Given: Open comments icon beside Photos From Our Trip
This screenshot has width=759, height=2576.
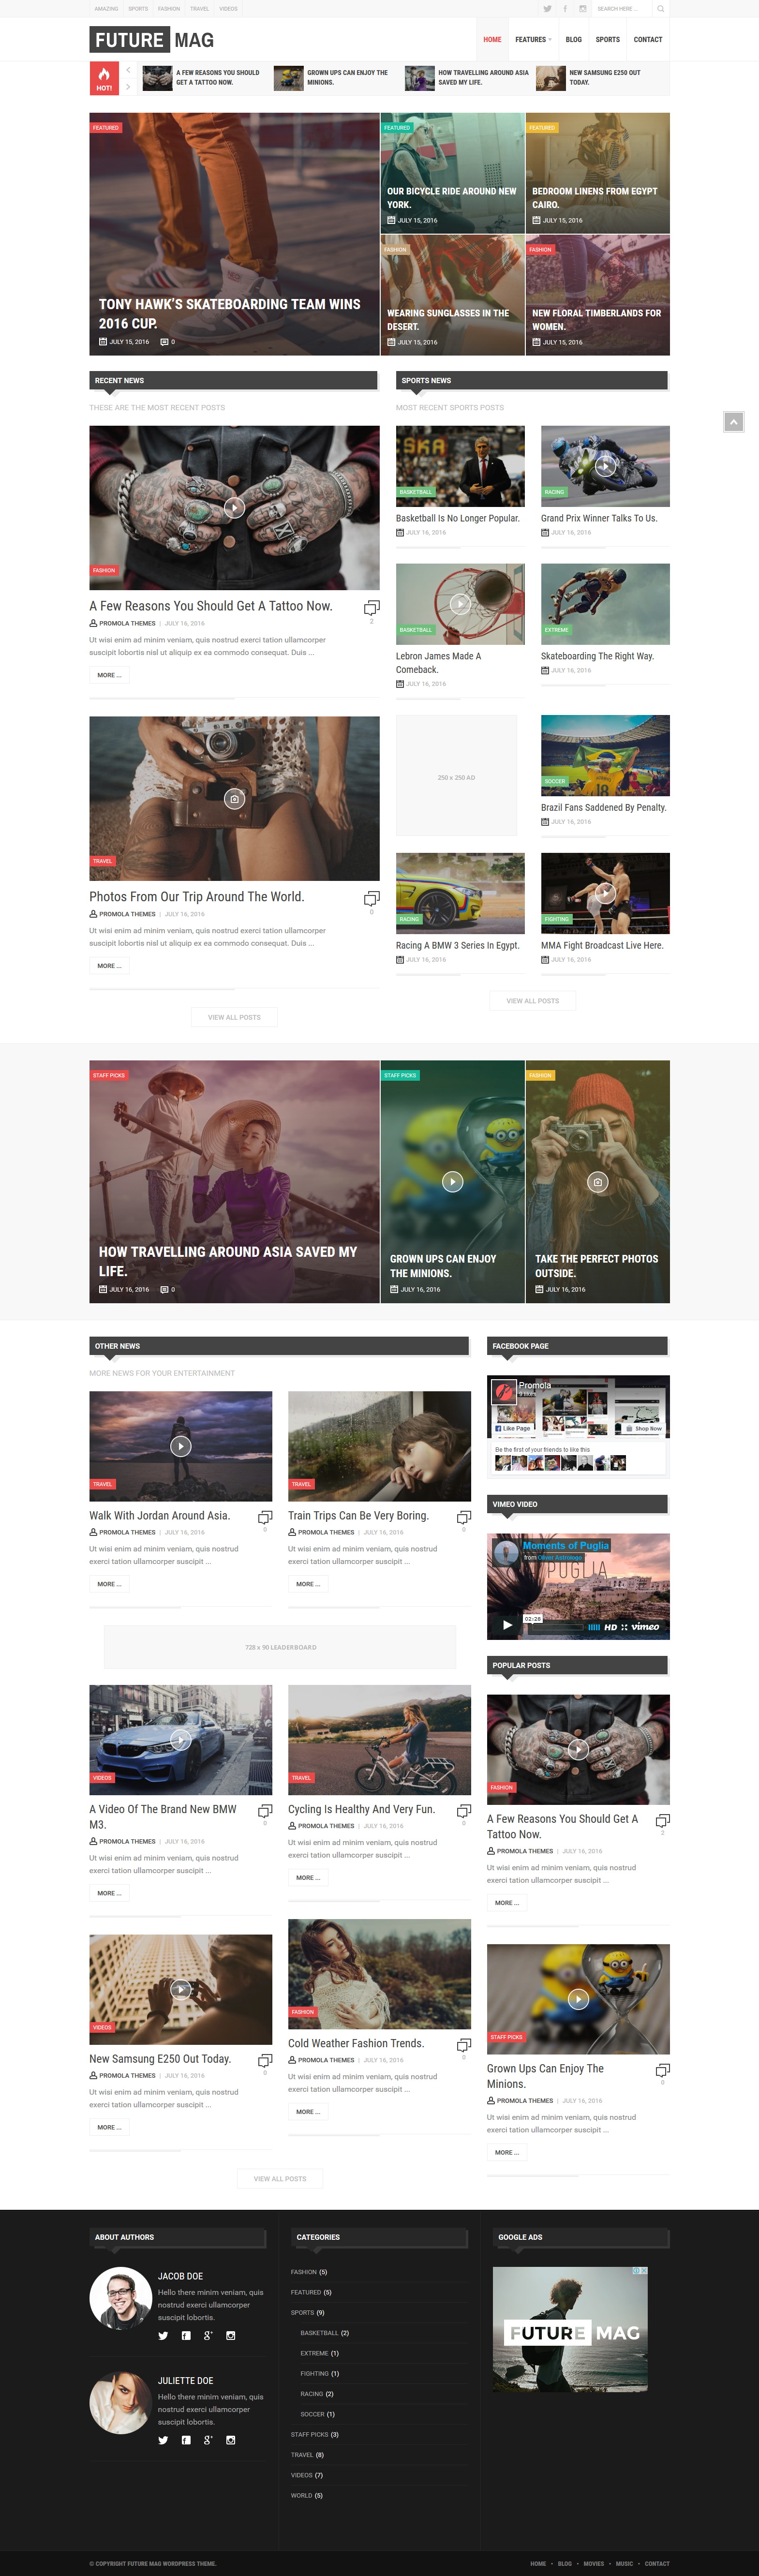Looking at the screenshot, I should [x=371, y=898].
